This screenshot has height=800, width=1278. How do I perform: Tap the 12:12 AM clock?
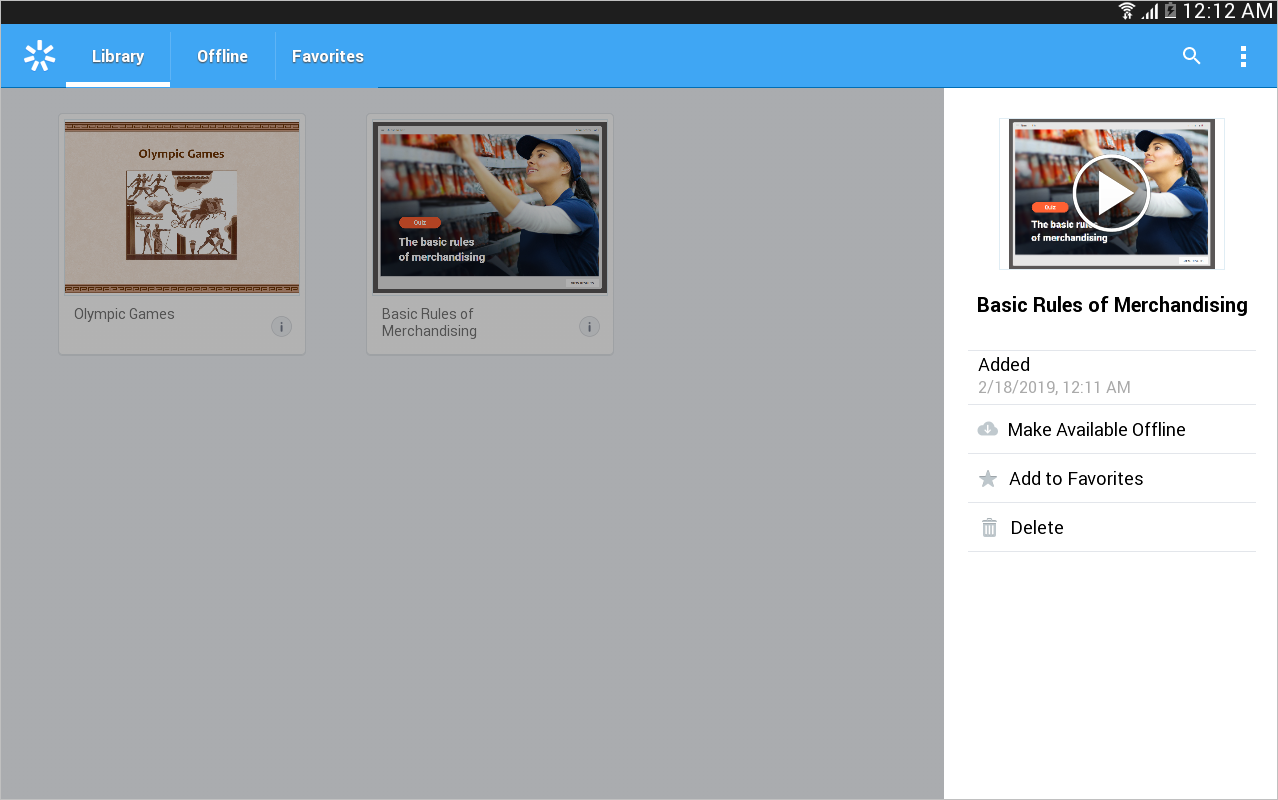1227,11
